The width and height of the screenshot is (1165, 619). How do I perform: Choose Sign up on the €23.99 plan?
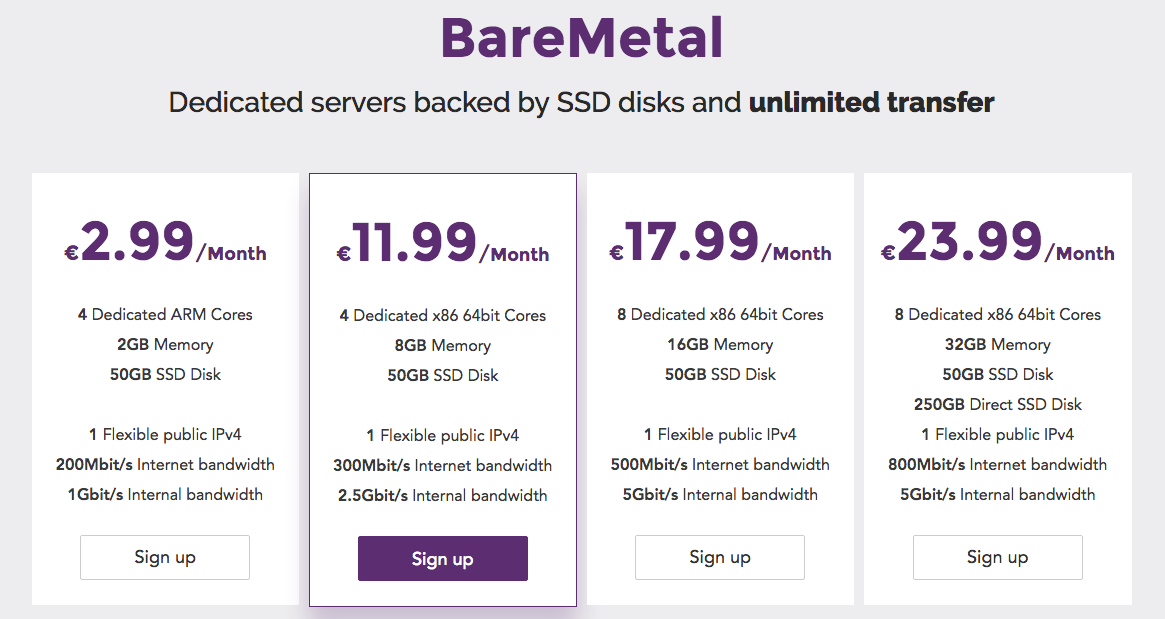998,557
